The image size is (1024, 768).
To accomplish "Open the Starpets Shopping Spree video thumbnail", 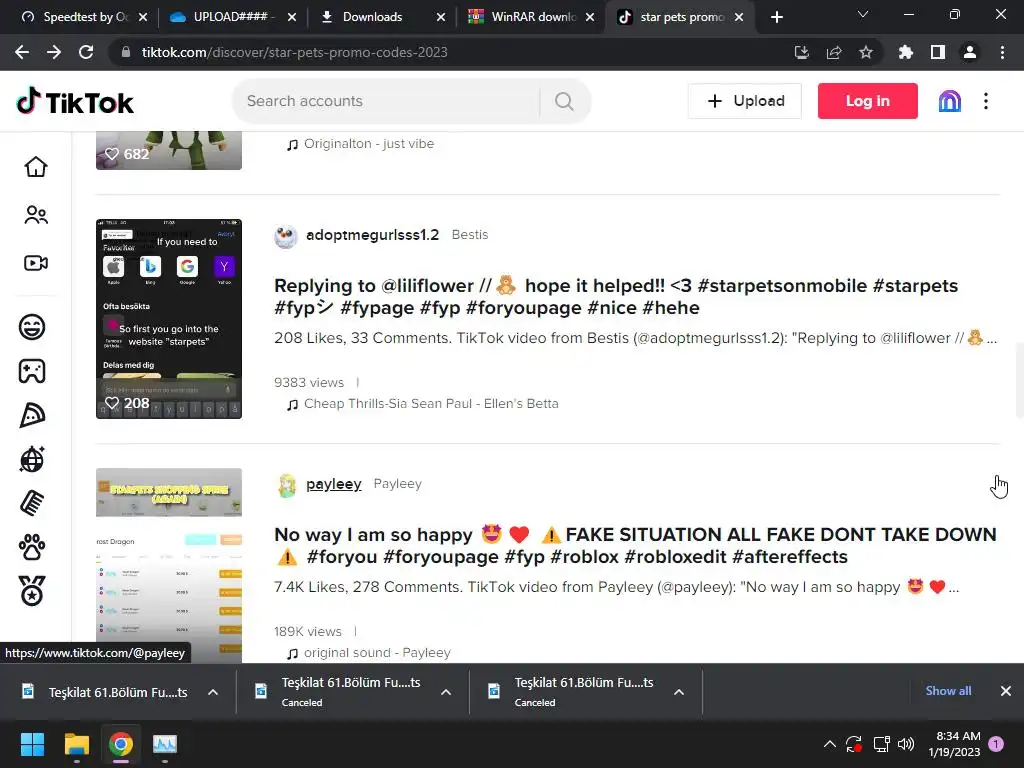I will (168, 566).
